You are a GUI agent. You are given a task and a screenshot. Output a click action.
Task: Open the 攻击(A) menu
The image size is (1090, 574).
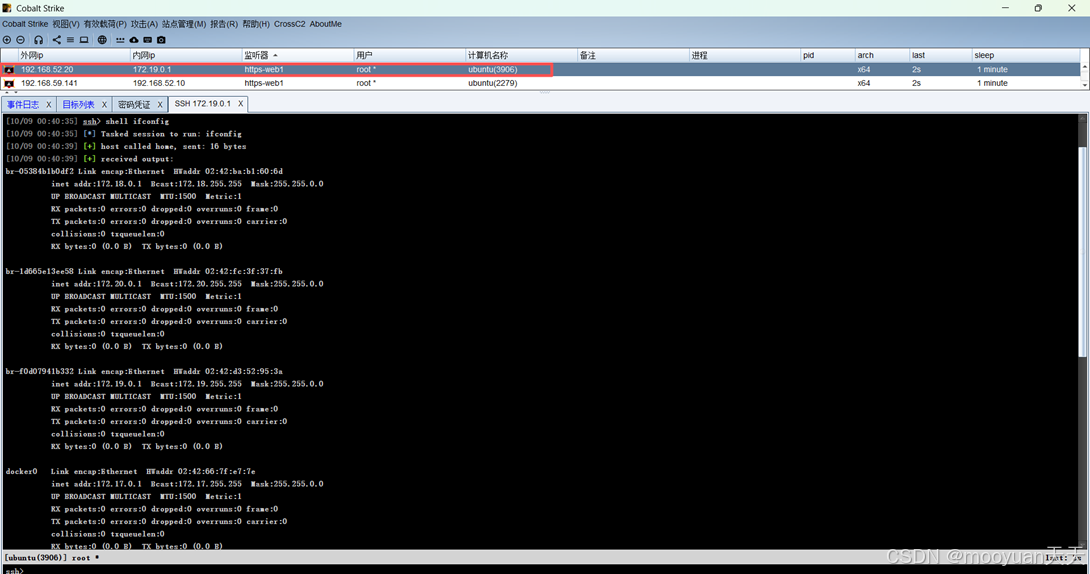click(145, 24)
